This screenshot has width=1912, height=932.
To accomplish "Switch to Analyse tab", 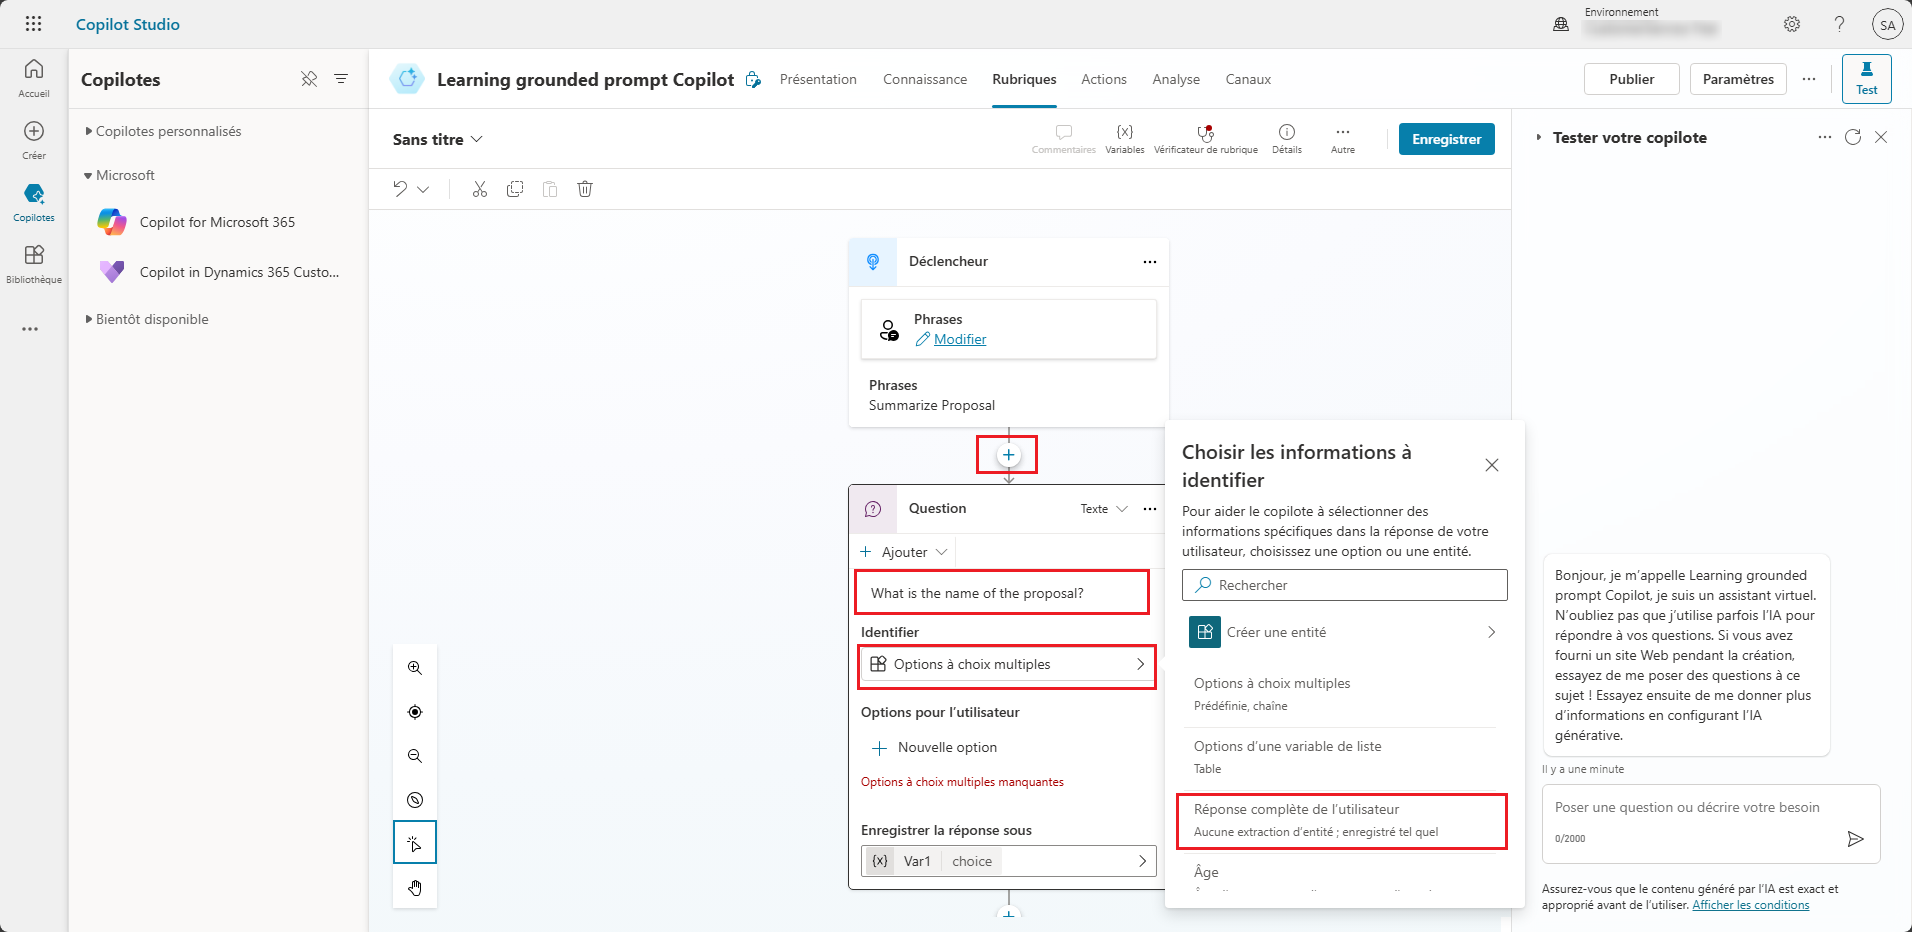I will (1176, 79).
